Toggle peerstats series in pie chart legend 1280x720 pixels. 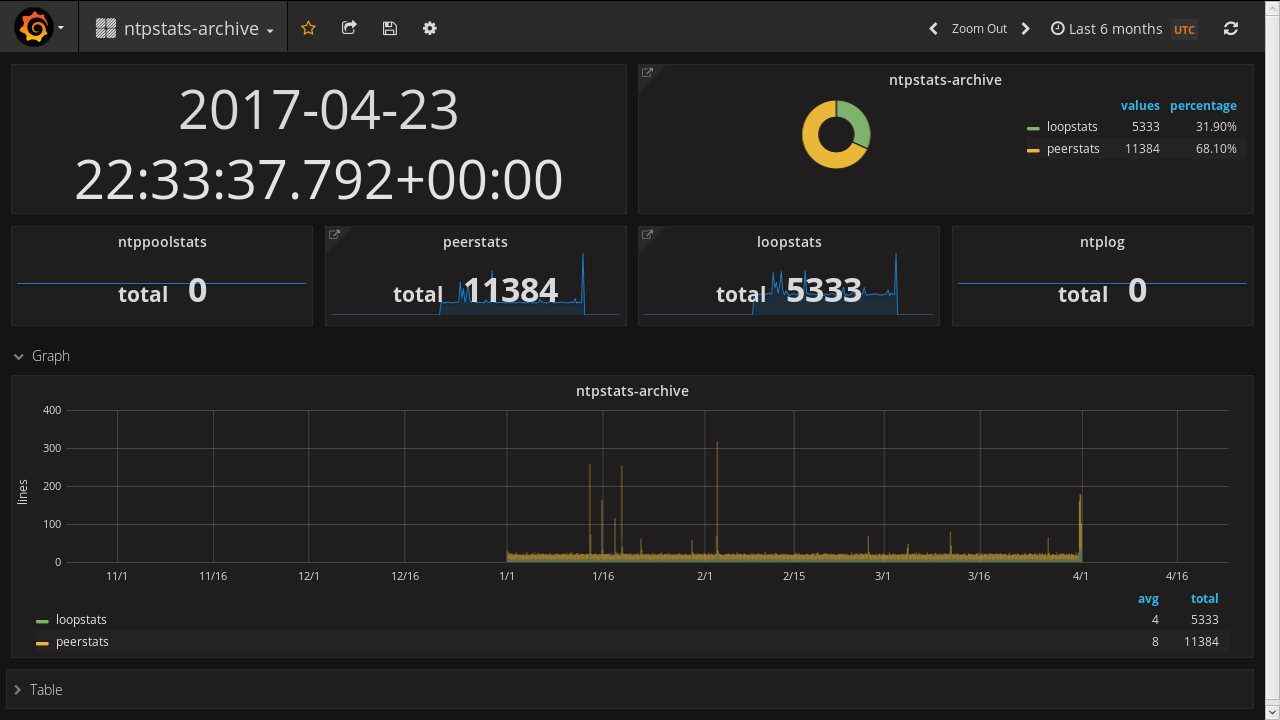pyautogui.click(x=1073, y=149)
